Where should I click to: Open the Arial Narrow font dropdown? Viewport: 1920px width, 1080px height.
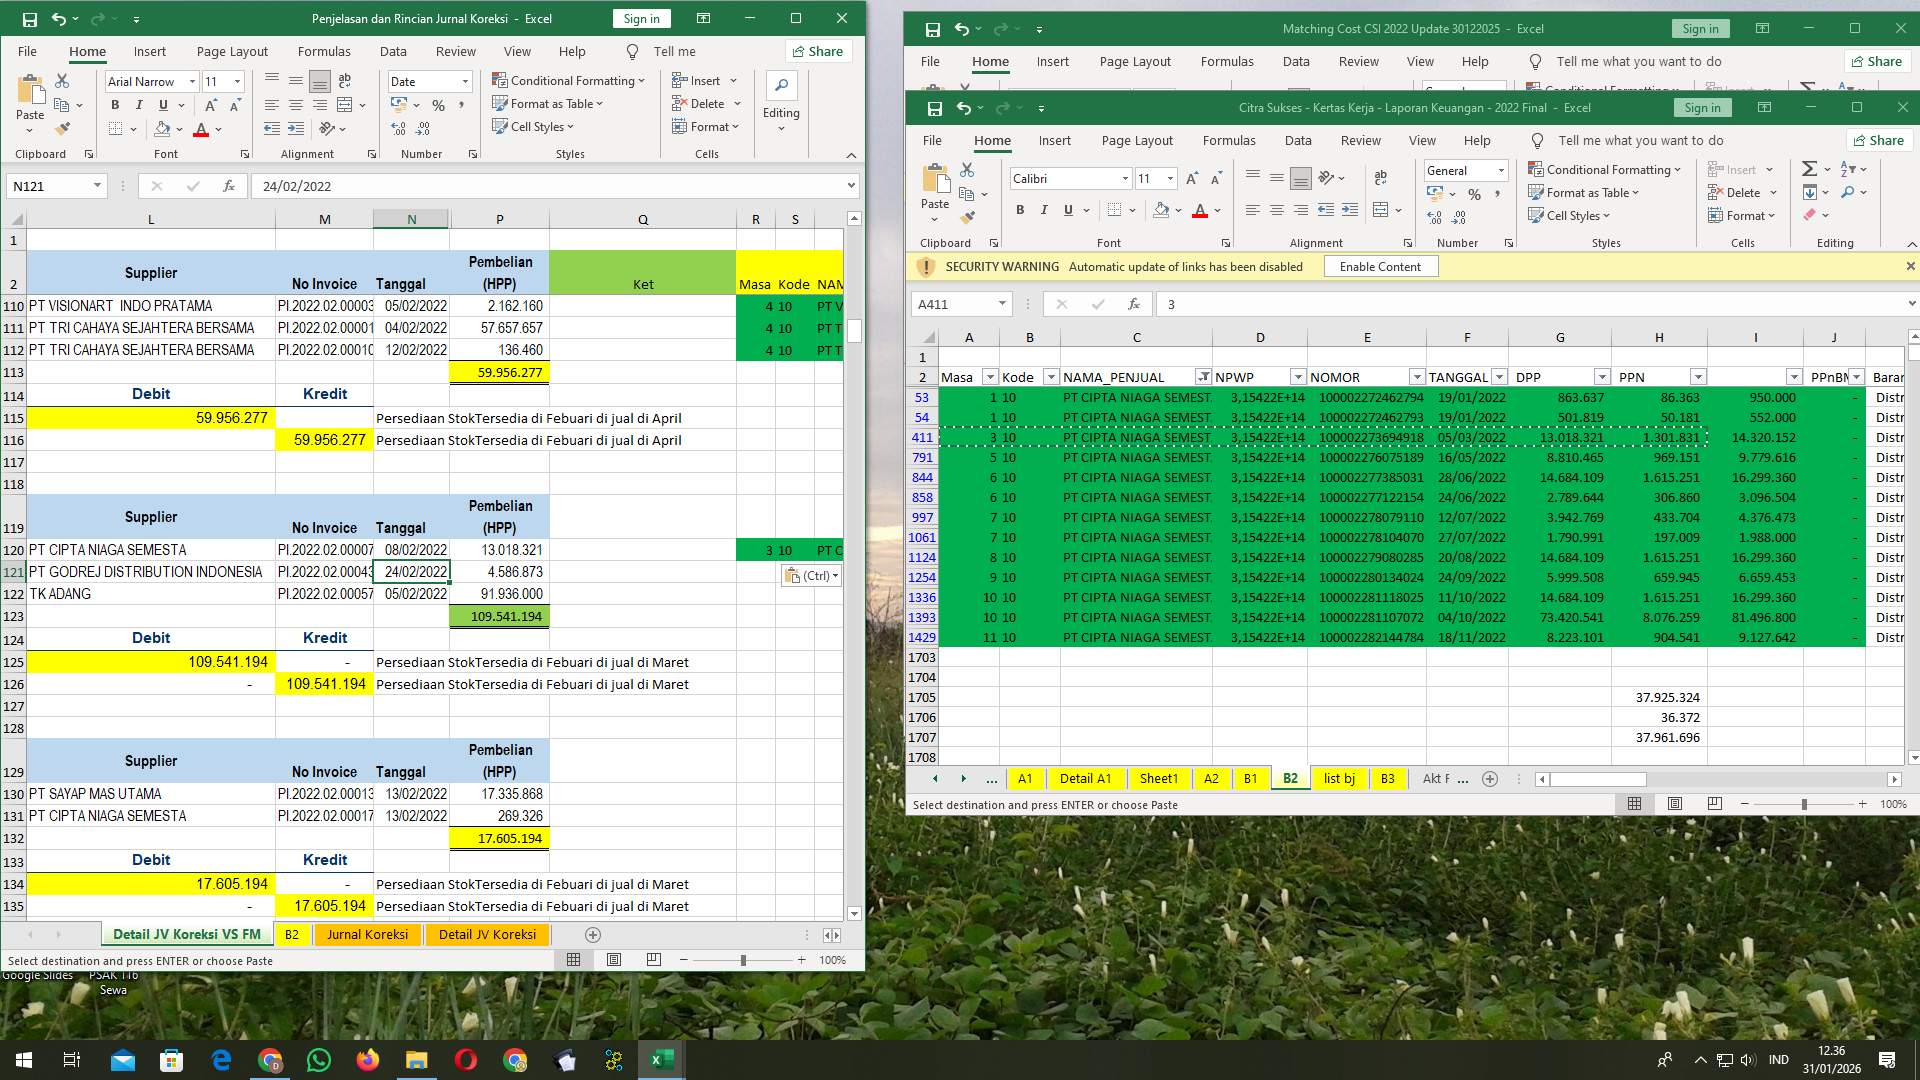193,81
